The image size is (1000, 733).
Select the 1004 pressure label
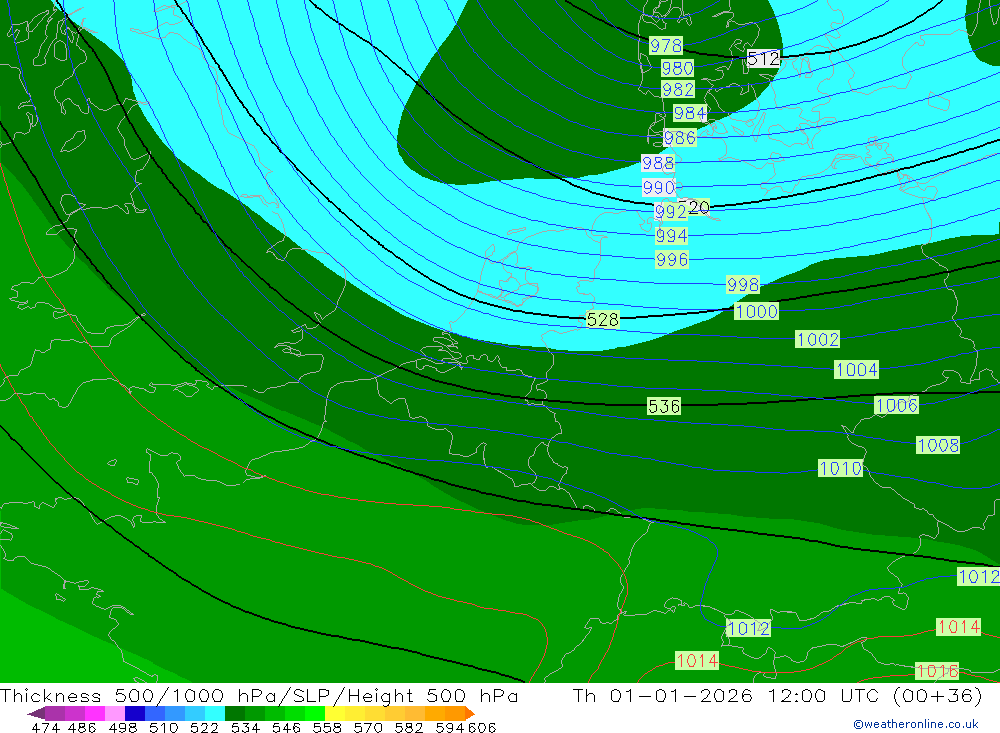click(x=857, y=369)
